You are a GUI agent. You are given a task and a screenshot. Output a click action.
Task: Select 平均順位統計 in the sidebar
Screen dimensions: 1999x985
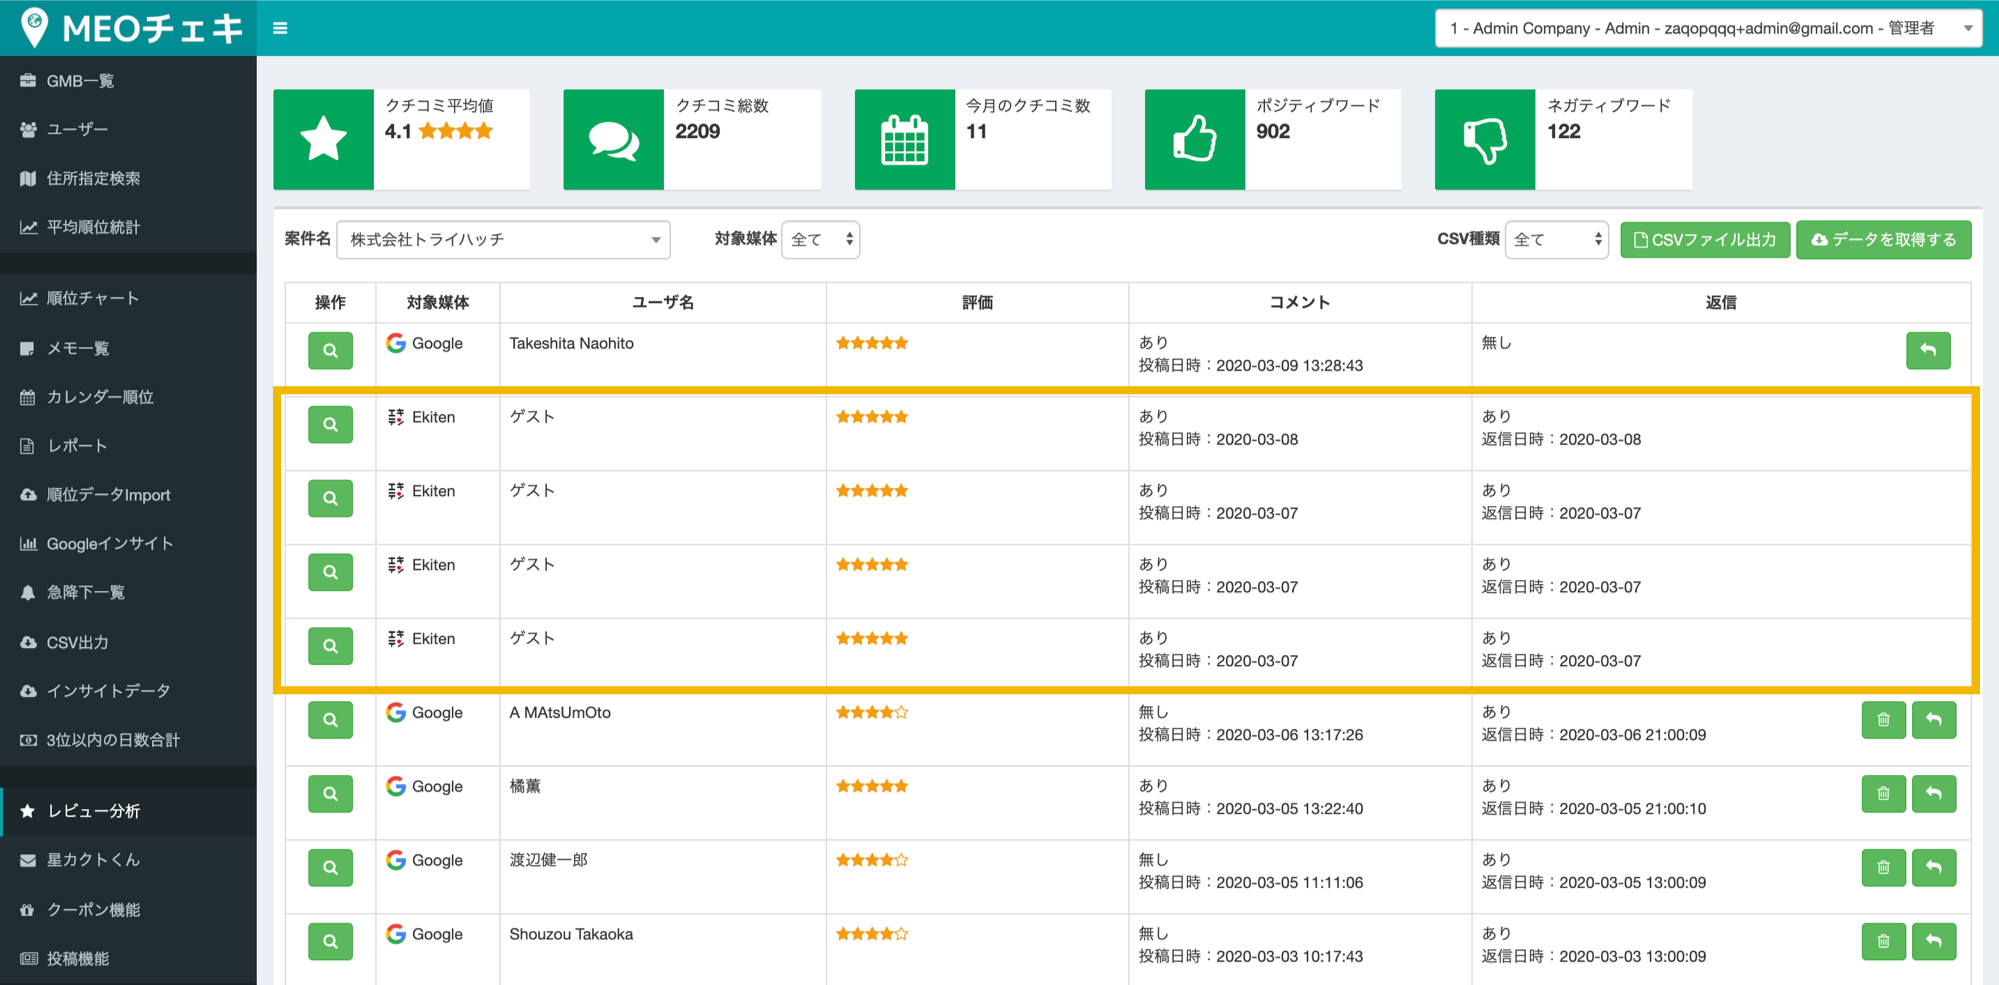[x=128, y=227]
